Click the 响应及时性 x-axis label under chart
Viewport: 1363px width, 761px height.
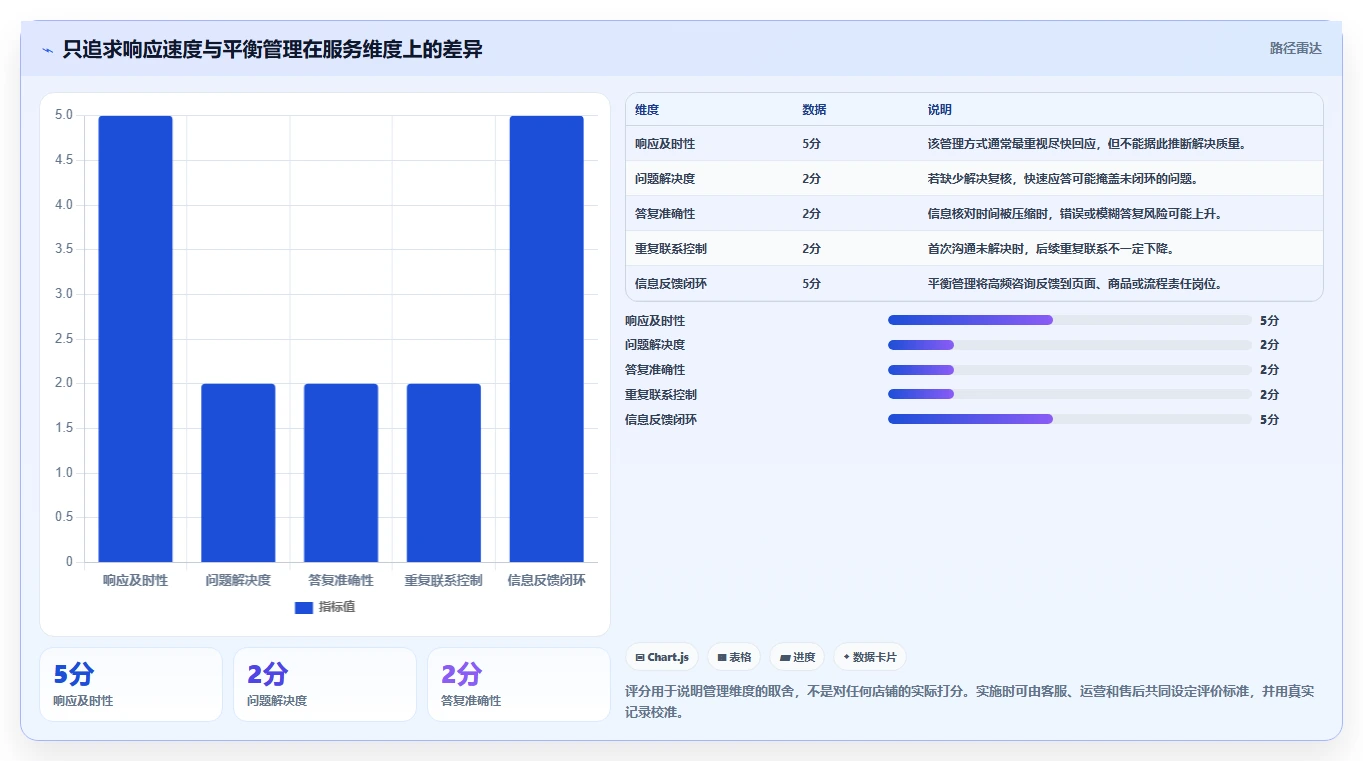click(135, 580)
